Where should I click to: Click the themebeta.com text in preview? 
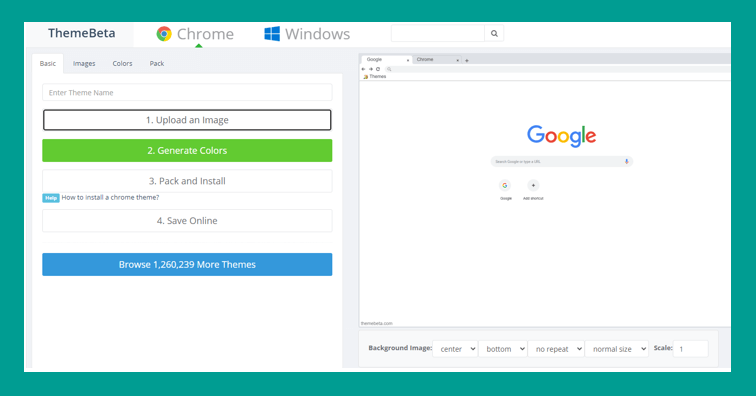pos(377,323)
